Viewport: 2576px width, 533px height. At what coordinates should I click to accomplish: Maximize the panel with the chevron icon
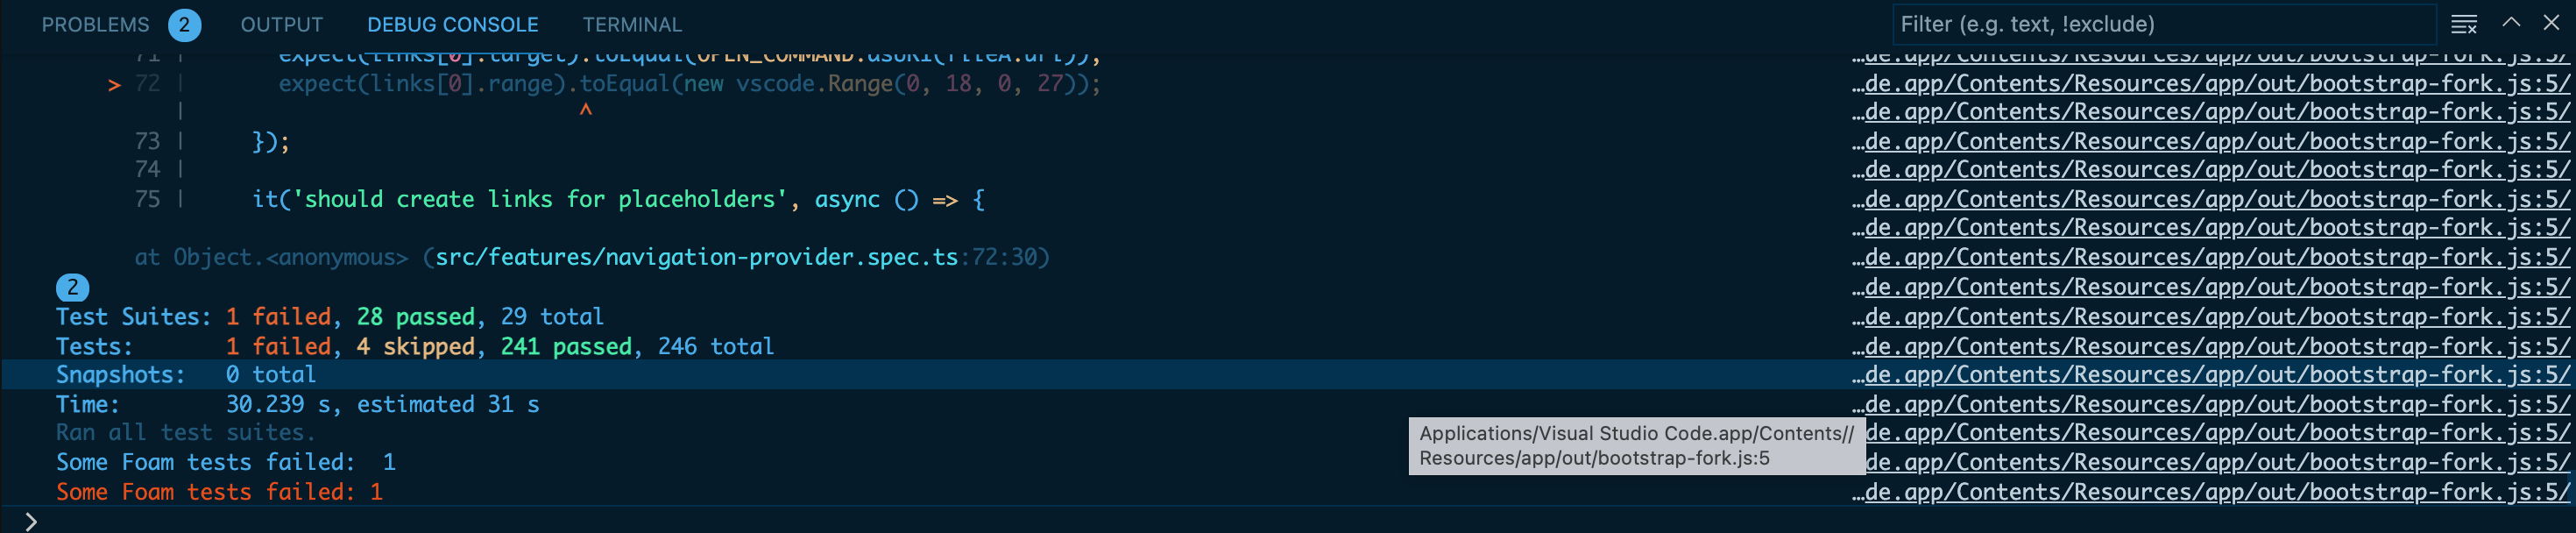point(2513,23)
